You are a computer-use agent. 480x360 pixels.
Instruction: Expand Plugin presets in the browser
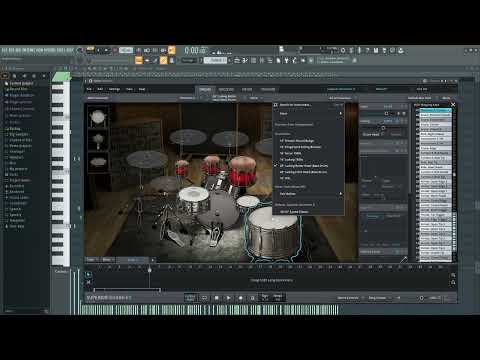20,102
